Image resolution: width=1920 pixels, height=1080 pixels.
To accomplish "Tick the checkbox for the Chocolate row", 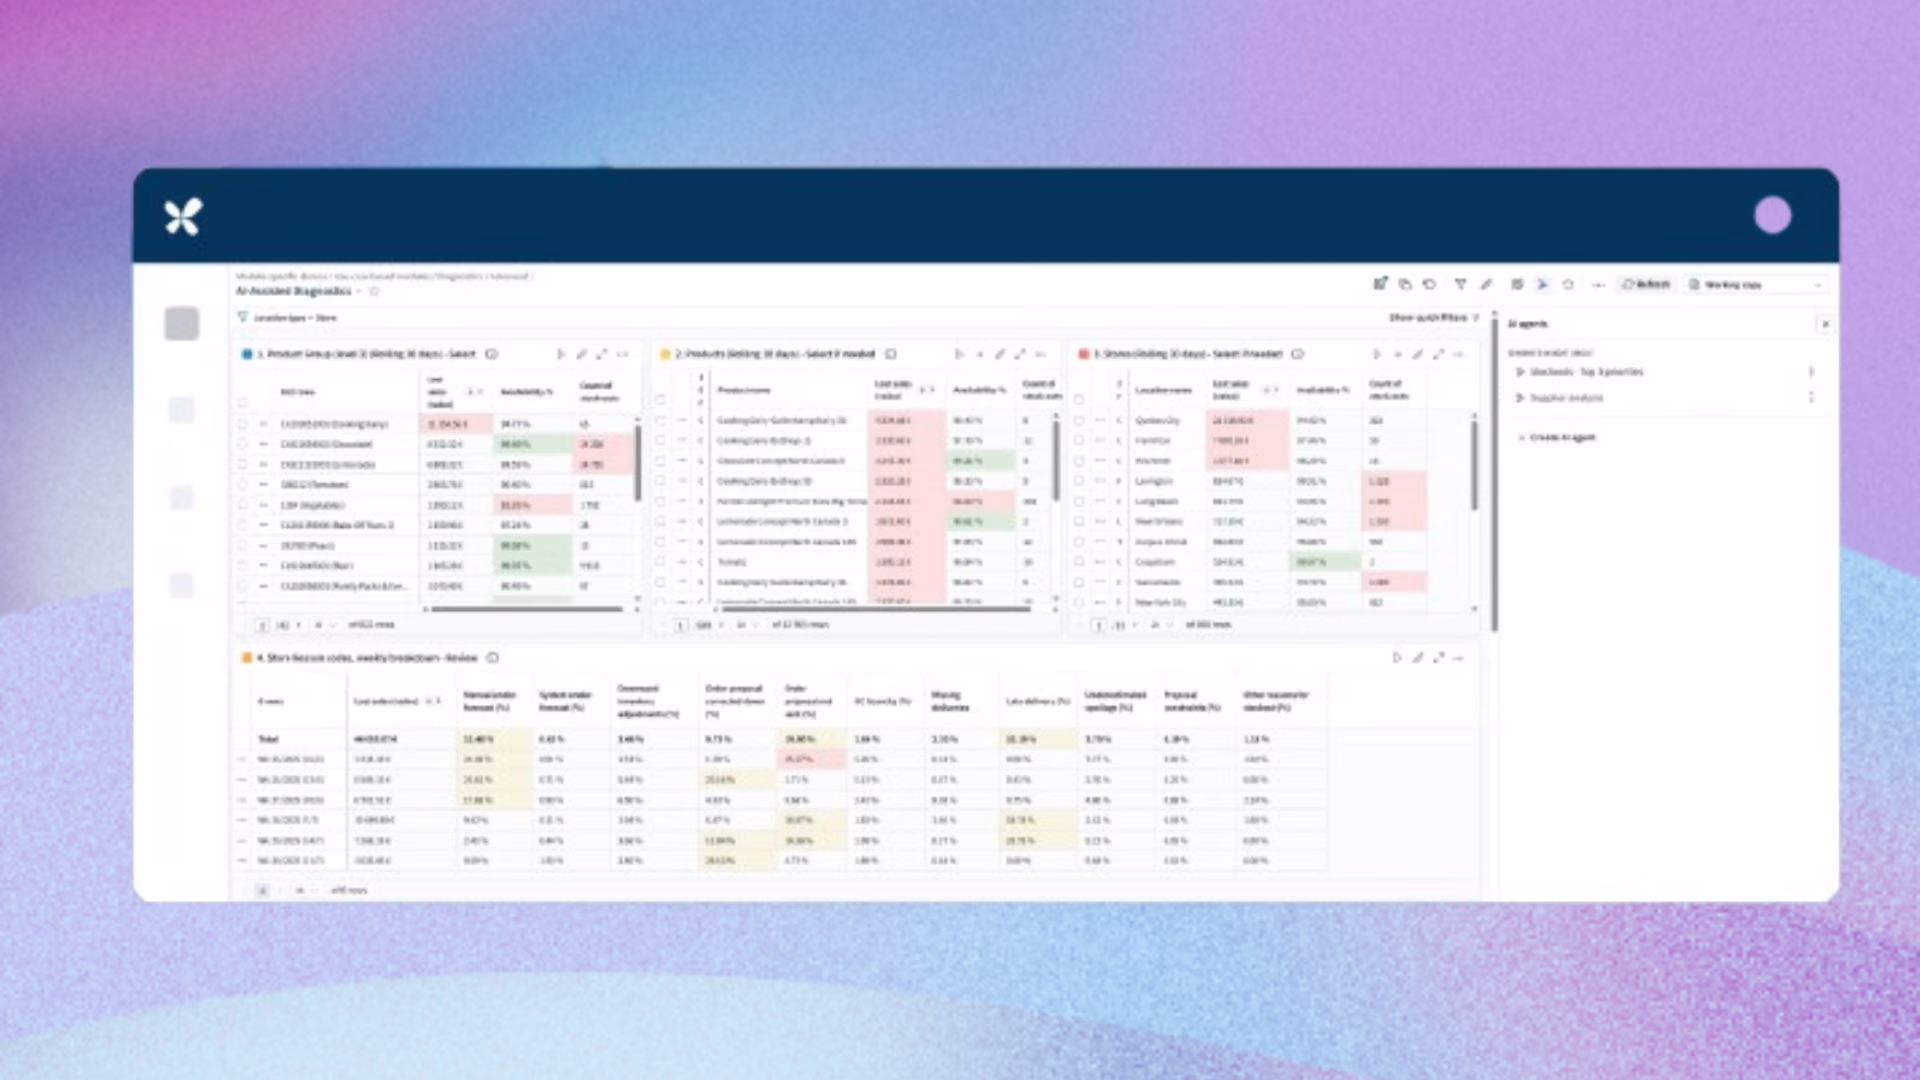I will [242, 444].
